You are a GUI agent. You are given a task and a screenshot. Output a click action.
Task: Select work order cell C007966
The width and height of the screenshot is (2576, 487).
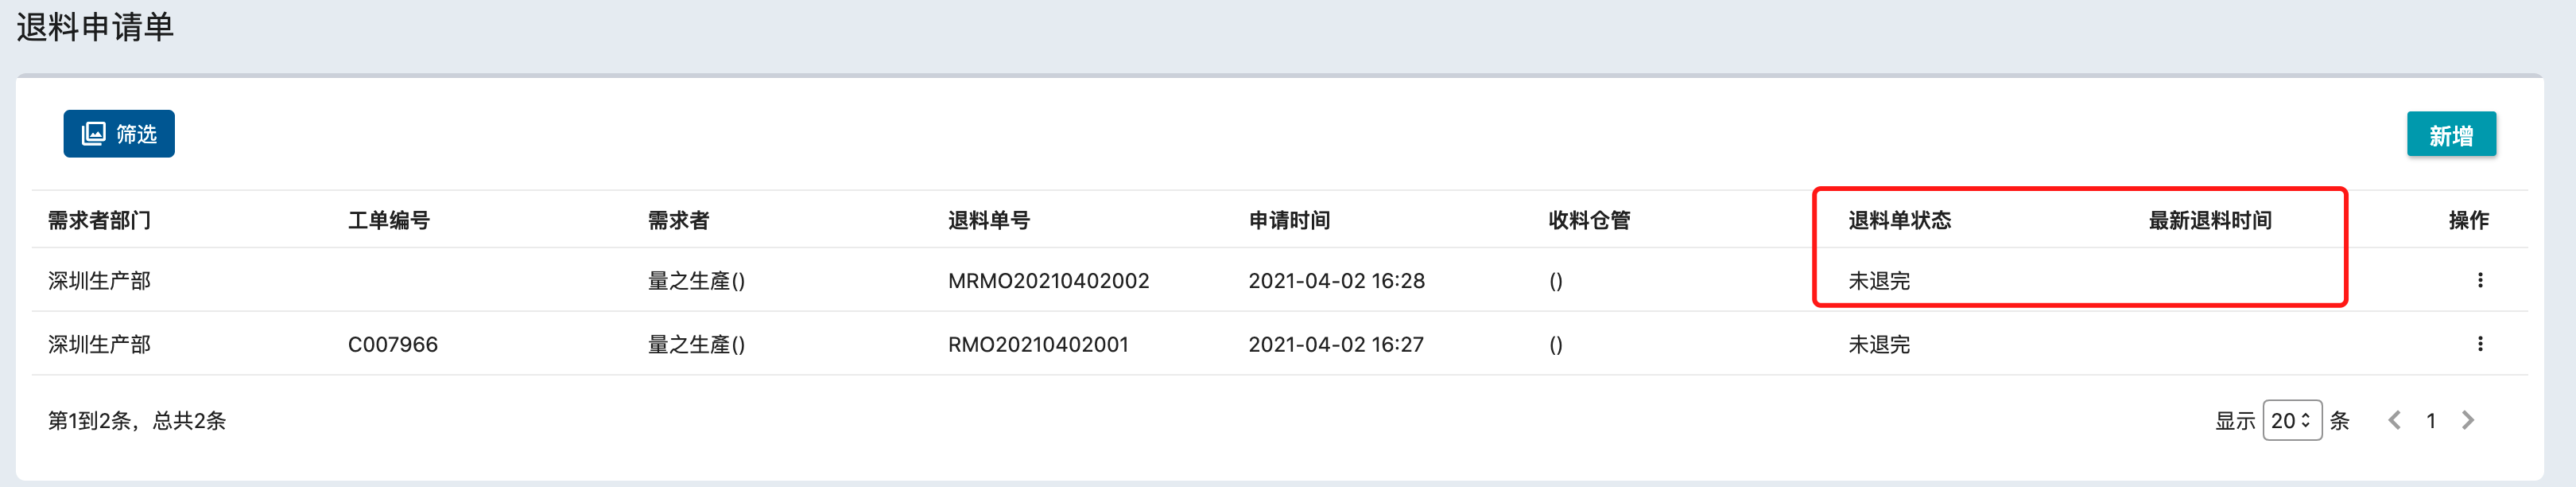coord(393,344)
